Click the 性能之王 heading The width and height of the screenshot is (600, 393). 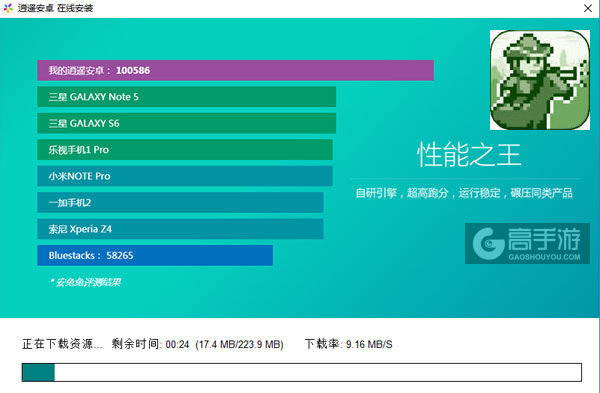[x=469, y=155]
